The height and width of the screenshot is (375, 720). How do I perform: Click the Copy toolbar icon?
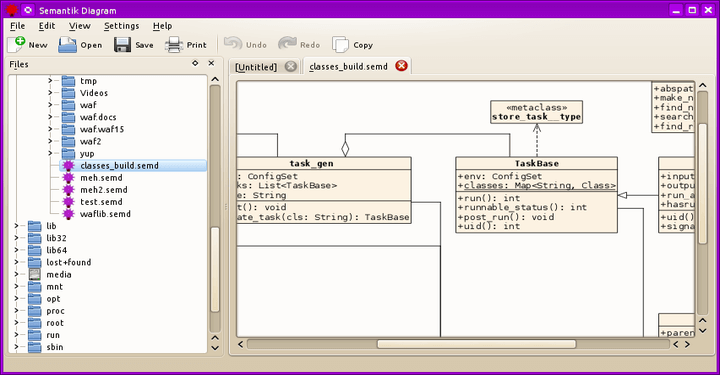(340, 45)
